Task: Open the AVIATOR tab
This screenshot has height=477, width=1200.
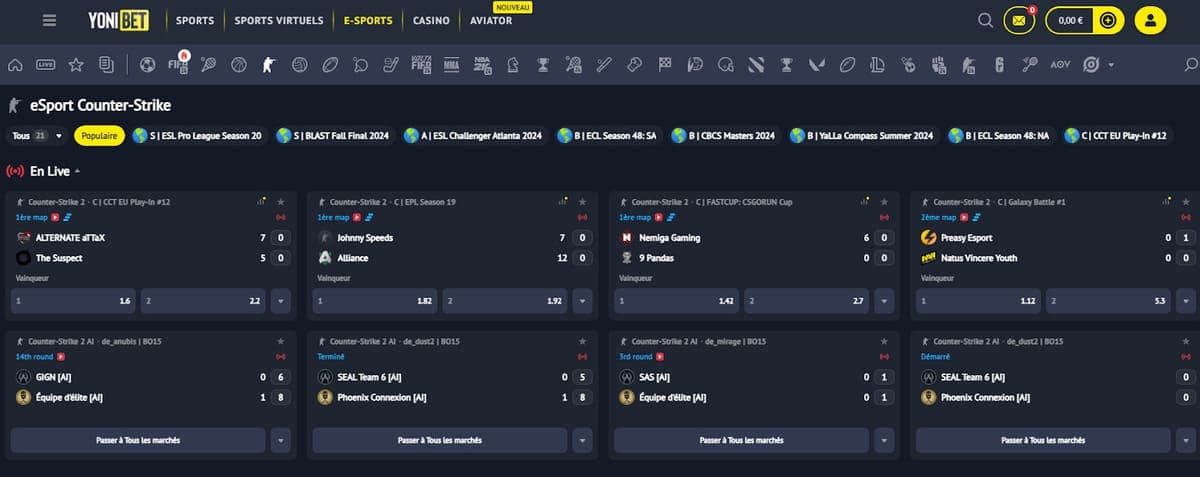Action: point(491,20)
